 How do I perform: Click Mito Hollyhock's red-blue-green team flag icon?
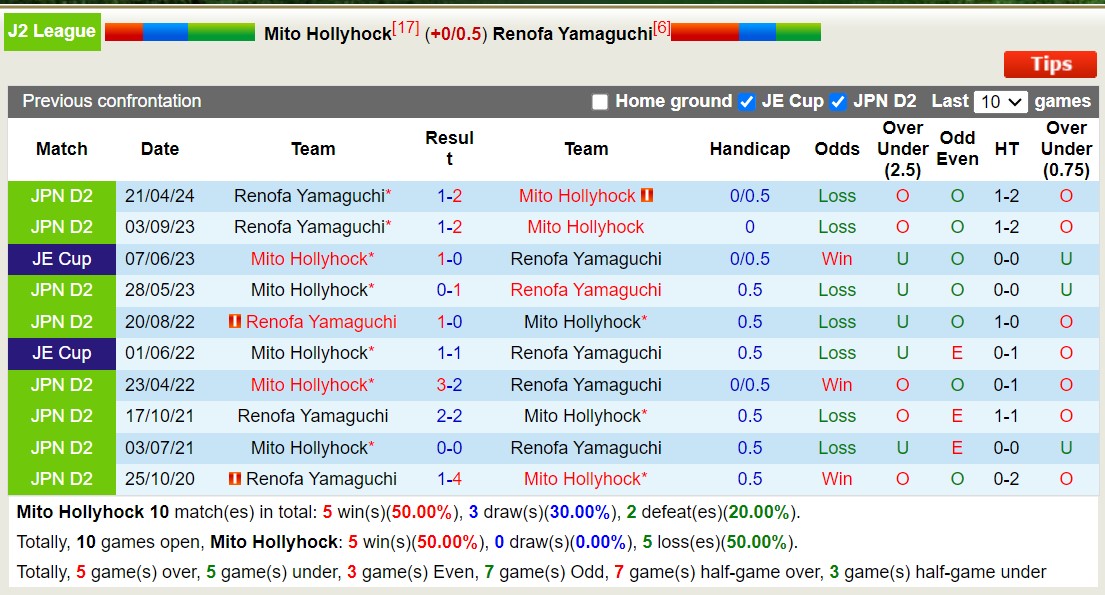pos(181,30)
